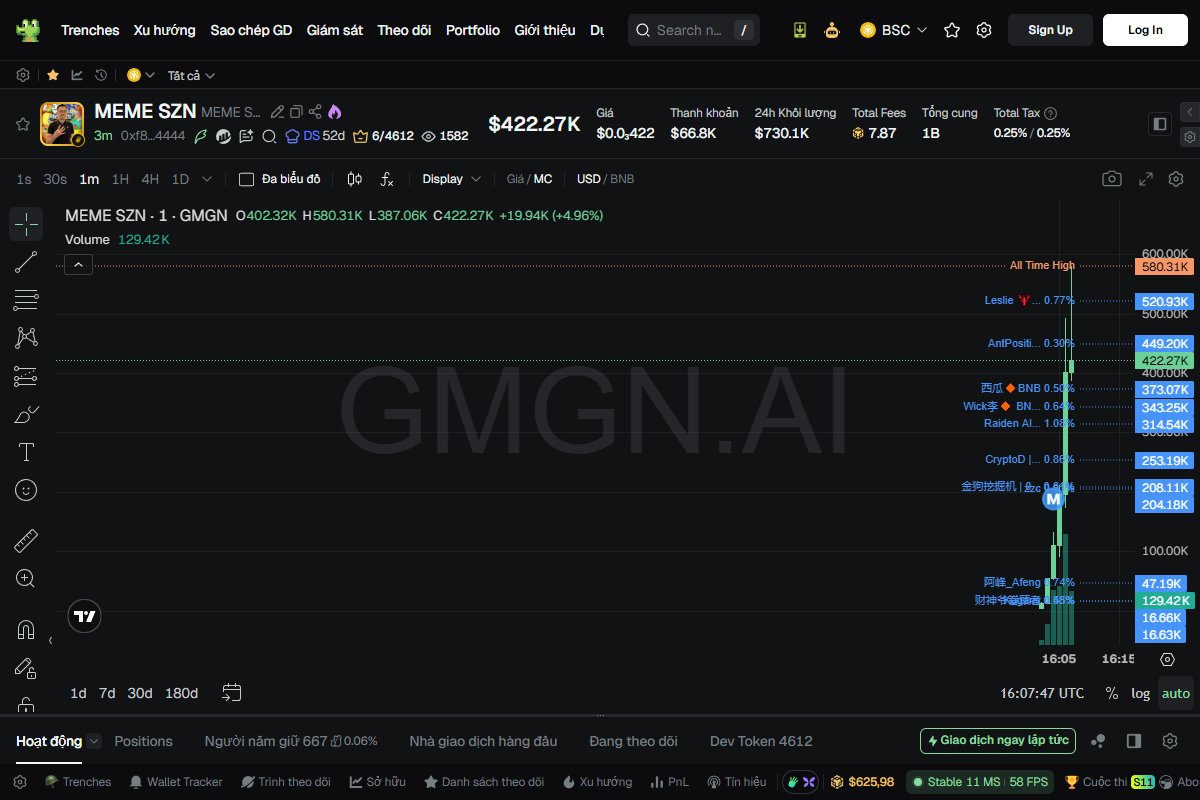1200x800 pixels.
Task: Toggle the side panel layout icon
Action: coord(1160,124)
